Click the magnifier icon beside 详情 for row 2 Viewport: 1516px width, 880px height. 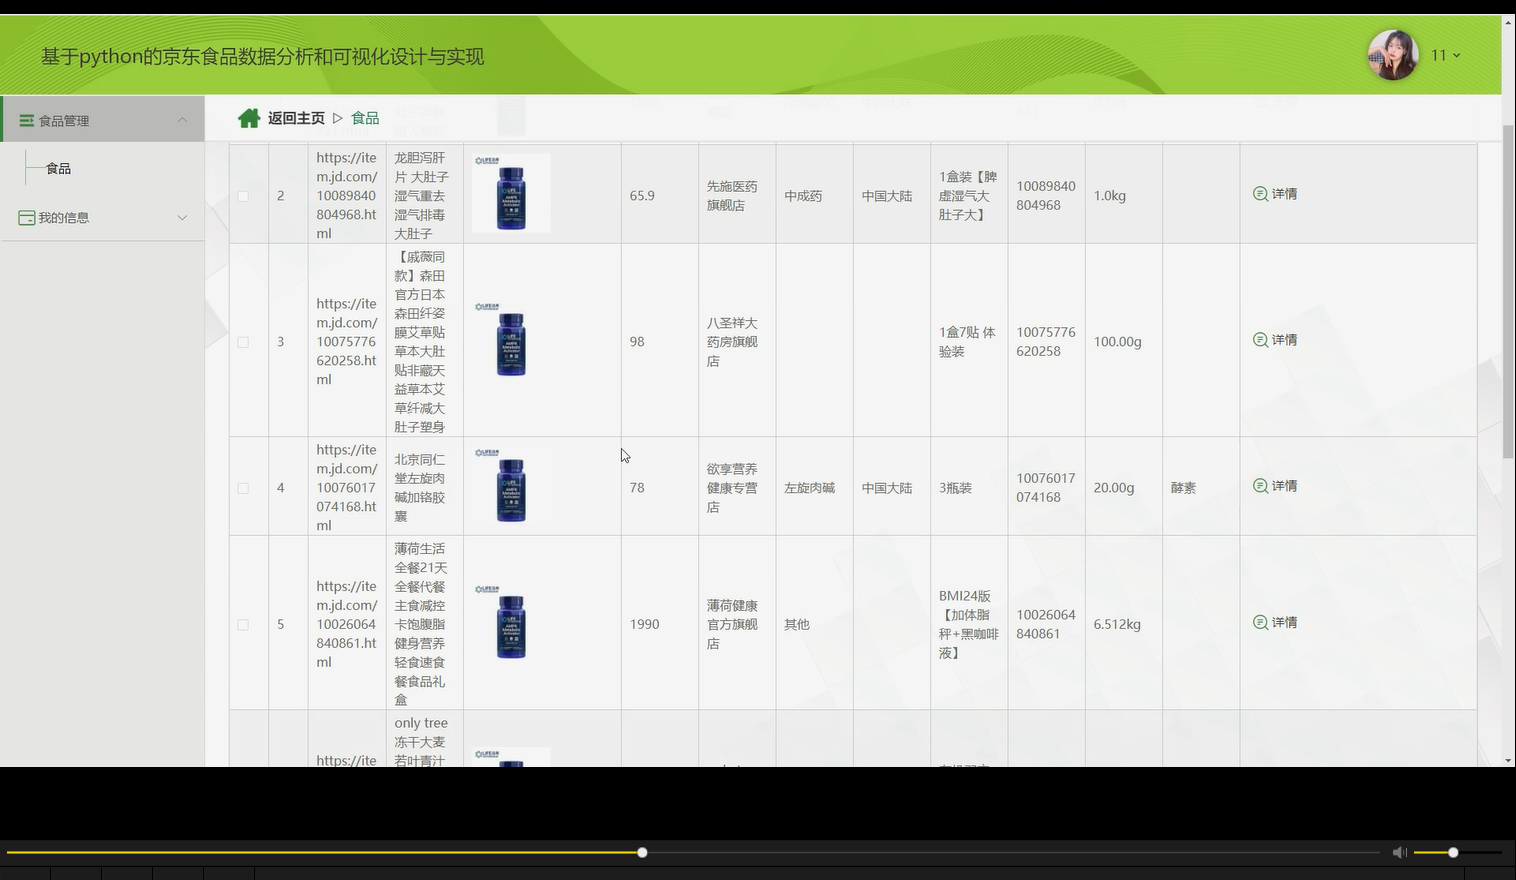click(1261, 193)
